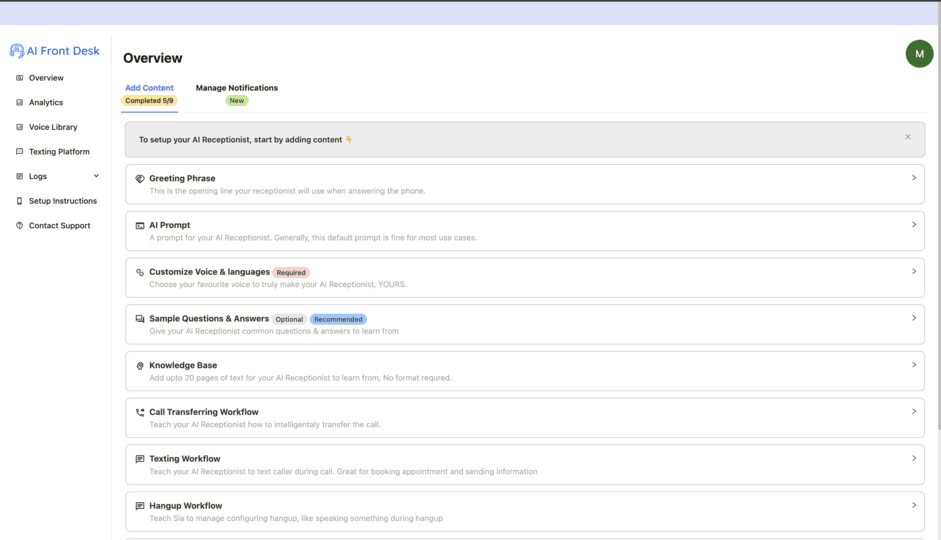Expand Sample Questions & Answers chevron
The image size is (941, 540).
point(914,318)
